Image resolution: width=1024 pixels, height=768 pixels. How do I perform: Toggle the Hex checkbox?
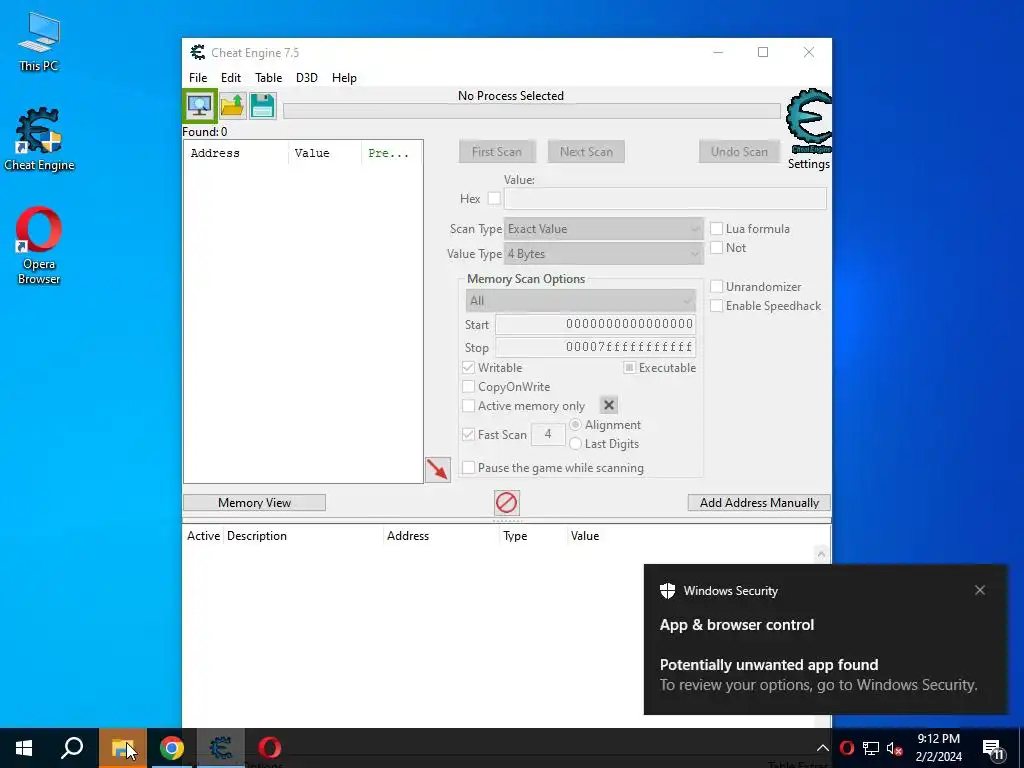coord(494,198)
